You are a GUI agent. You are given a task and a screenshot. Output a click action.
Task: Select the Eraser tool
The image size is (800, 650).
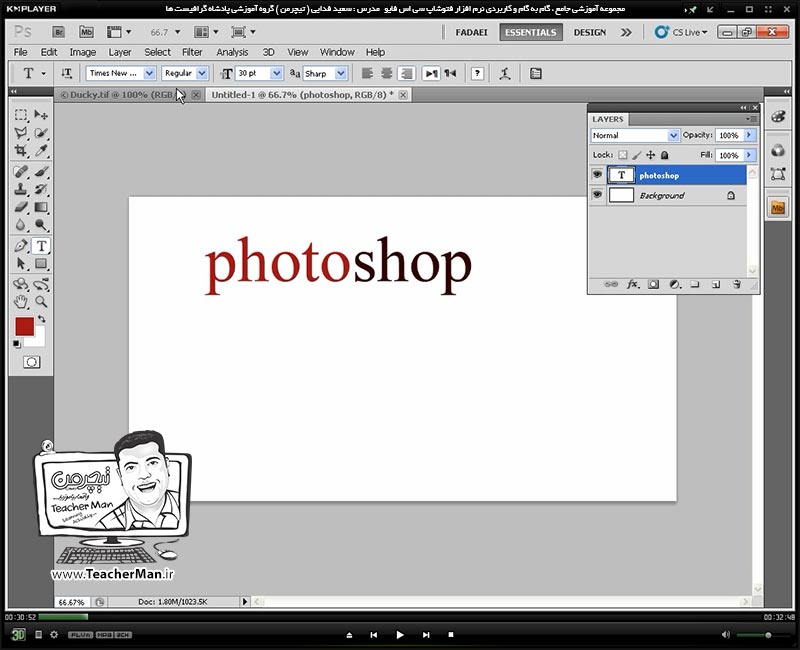[x=21, y=207]
